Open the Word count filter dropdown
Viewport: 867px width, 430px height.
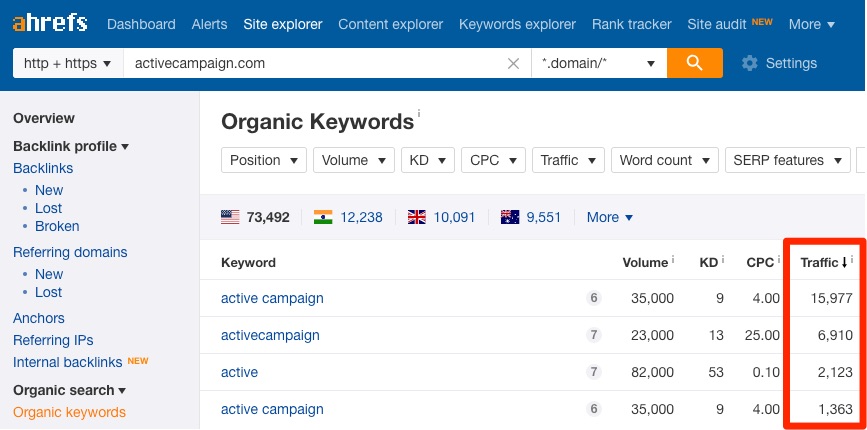tap(665, 160)
